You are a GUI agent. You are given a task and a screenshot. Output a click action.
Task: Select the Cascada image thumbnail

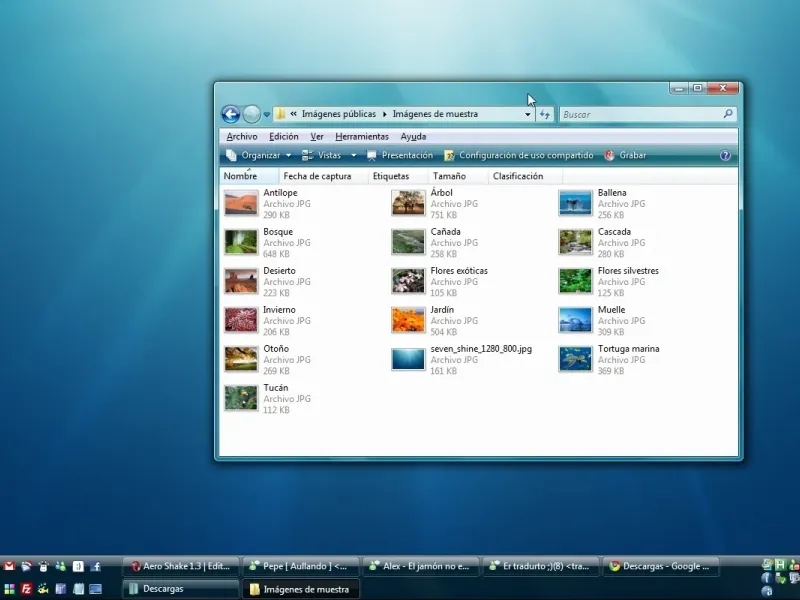[x=575, y=242]
